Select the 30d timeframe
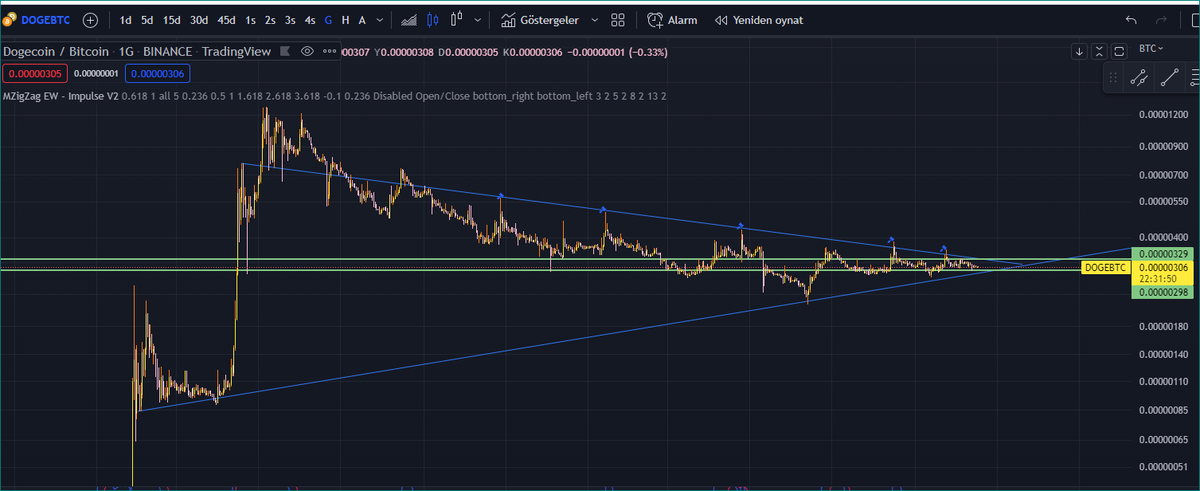The image size is (1200, 491). pyautogui.click(x=200, y=19)
